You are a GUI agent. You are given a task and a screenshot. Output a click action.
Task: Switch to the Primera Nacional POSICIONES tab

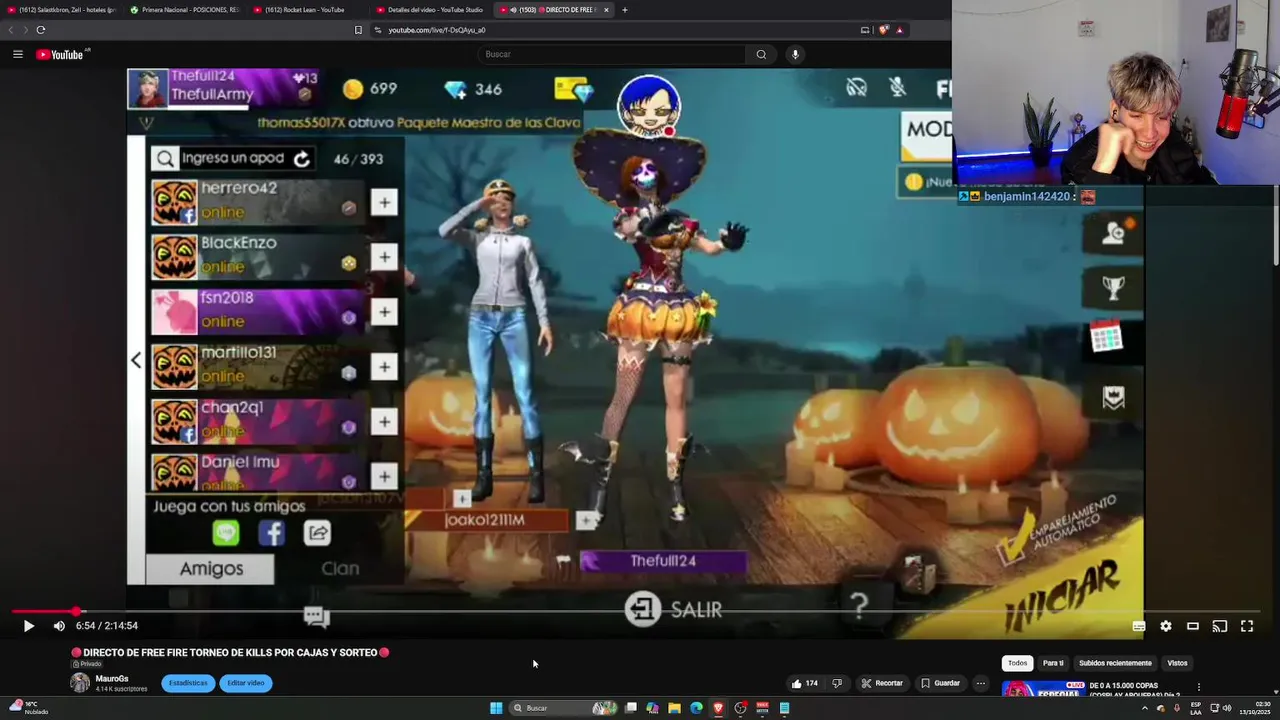pyautogui.click(x=185, y=10)
